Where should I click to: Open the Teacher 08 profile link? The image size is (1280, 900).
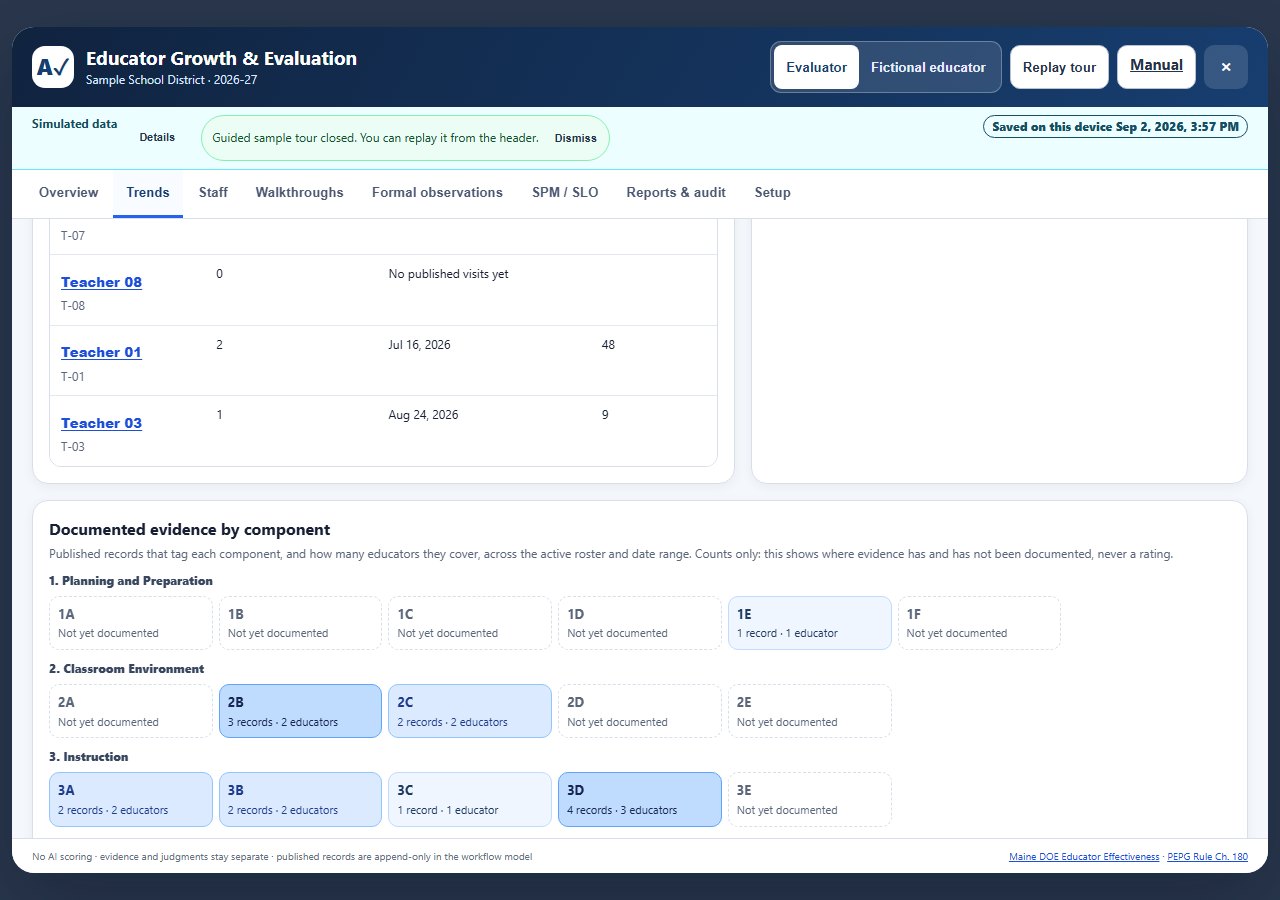coord(101,282)
